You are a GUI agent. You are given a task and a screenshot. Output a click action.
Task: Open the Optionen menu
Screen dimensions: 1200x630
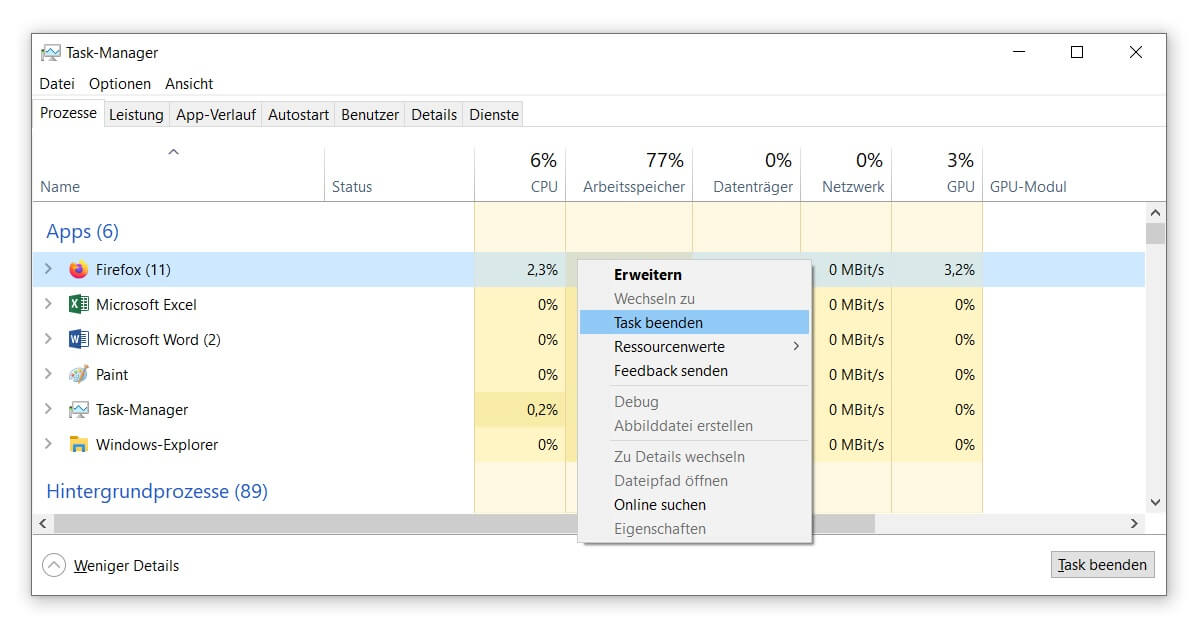[x=120, y=84]
